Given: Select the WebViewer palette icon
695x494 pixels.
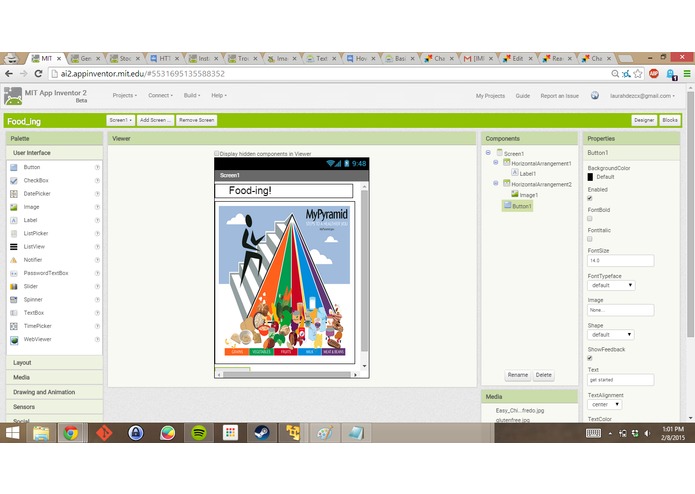Looking at the screenshot, I should (14, 340).
